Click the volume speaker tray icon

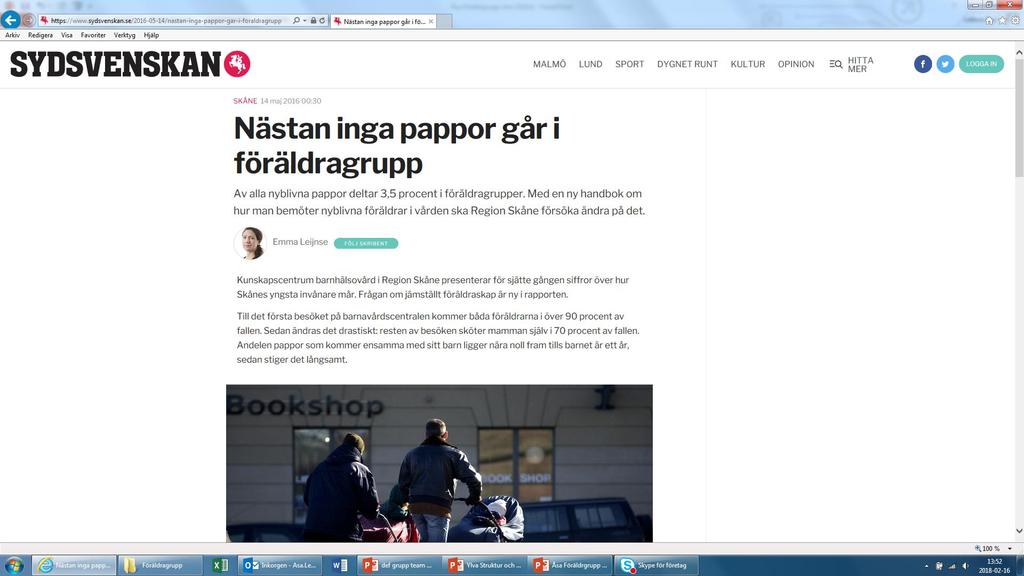[965, 566]
